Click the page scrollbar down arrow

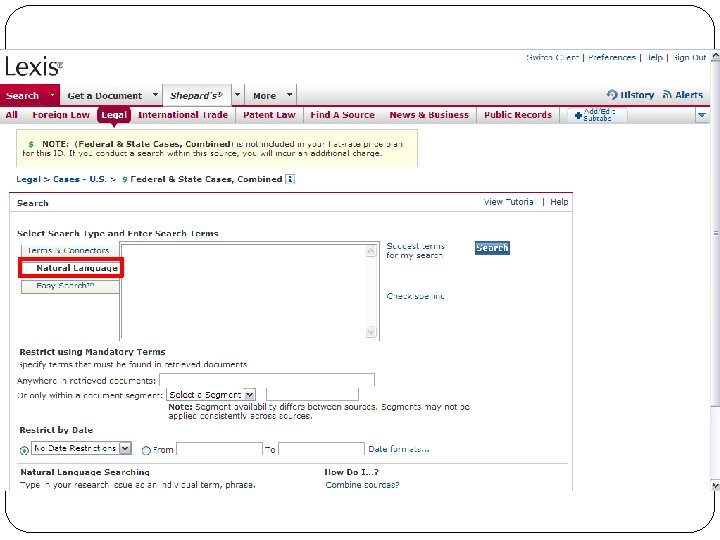[x=715, y=485]
